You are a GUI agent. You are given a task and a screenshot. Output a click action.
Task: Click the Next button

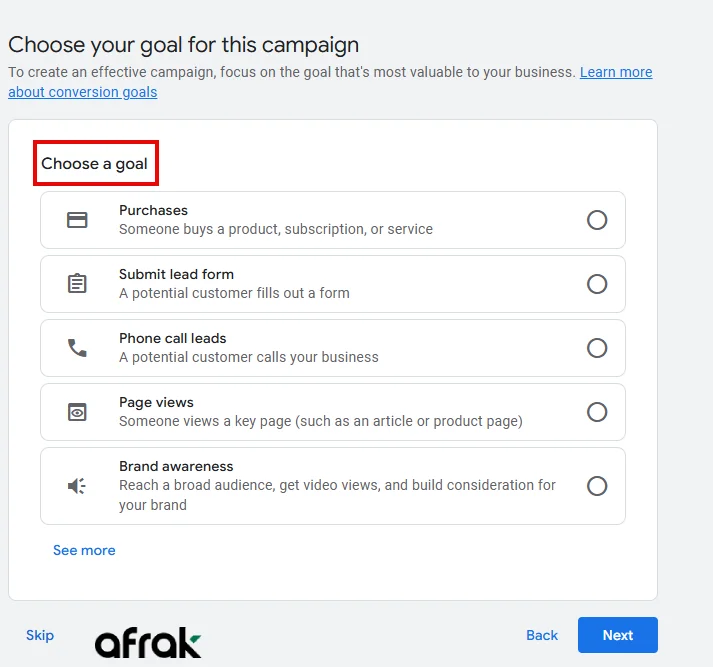(617, 635)
